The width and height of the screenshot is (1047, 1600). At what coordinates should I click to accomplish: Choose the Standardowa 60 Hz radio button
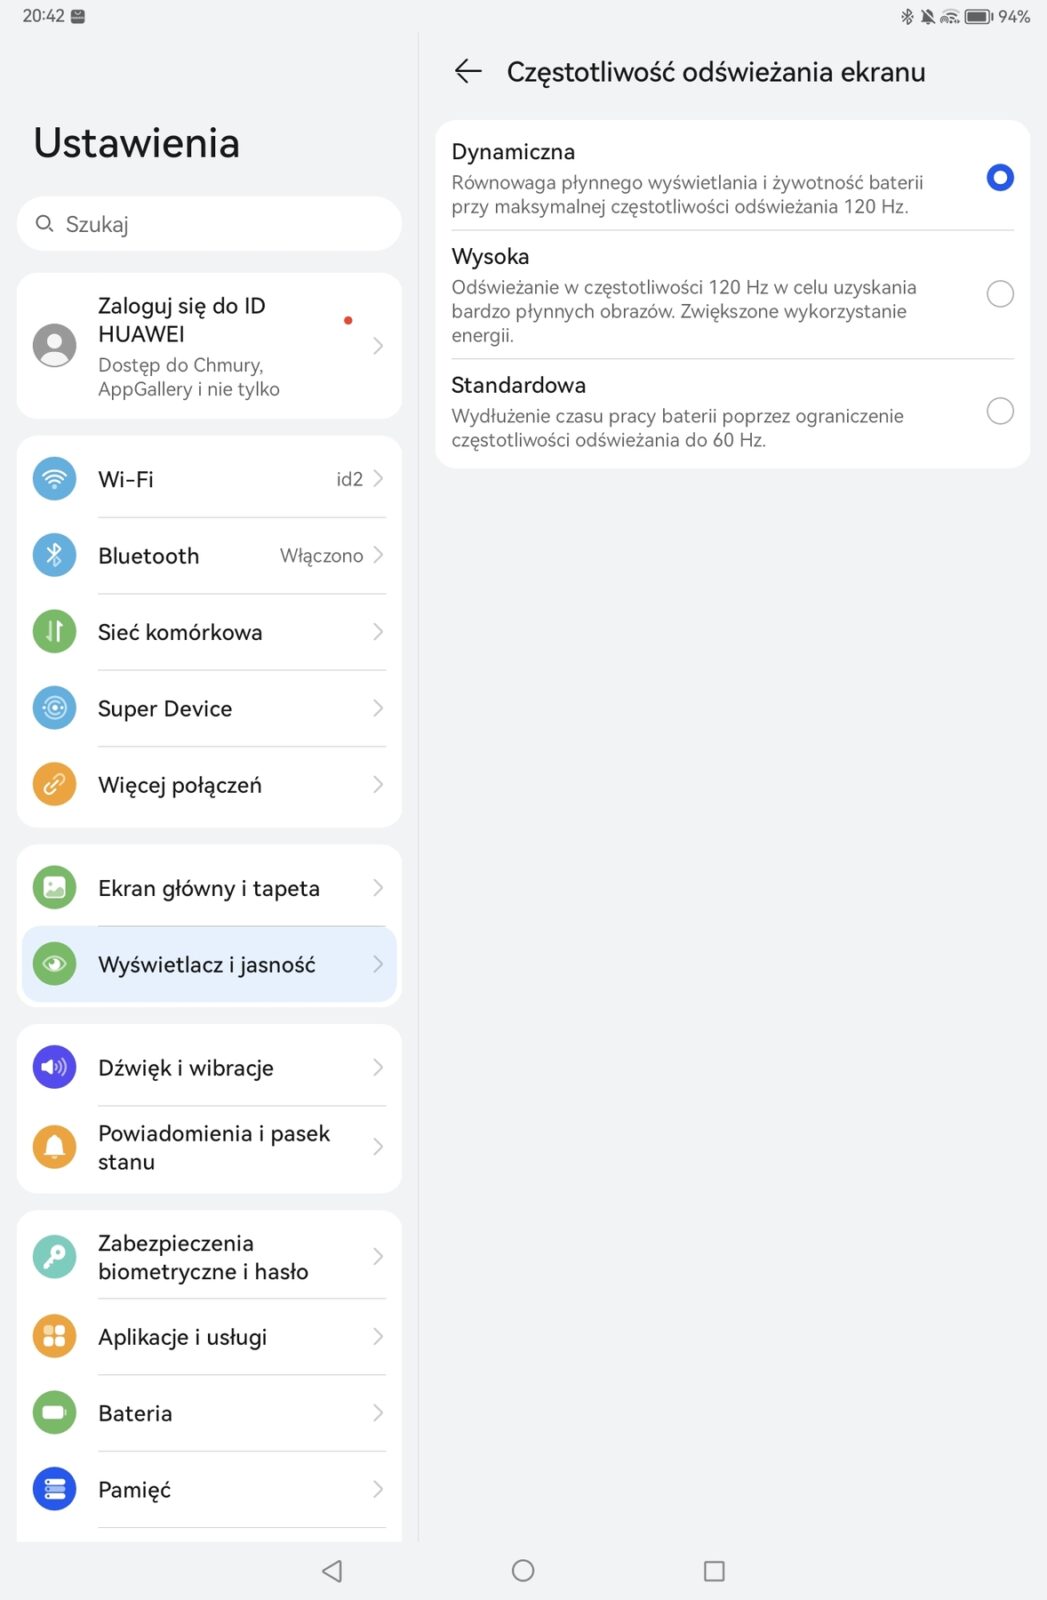[x=1000, y=411]
